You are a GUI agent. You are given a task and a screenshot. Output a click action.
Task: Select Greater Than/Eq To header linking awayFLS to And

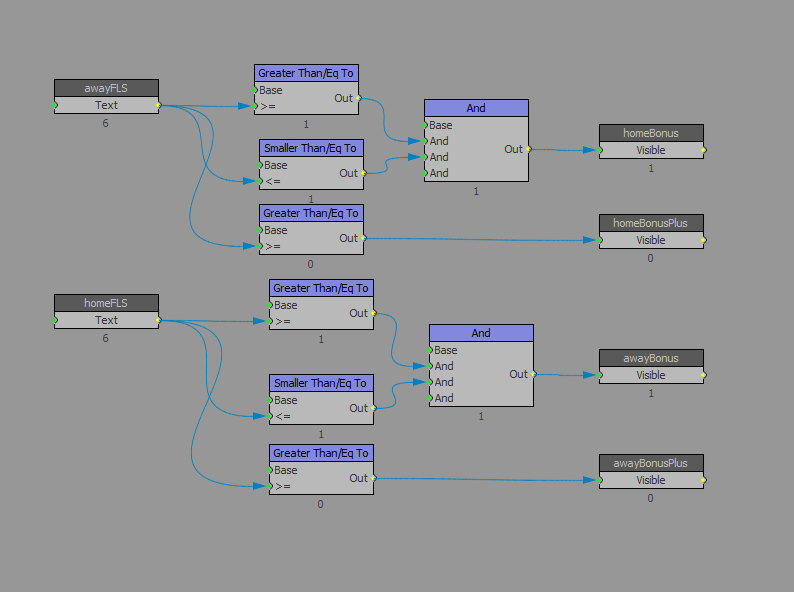pos(306,73)
